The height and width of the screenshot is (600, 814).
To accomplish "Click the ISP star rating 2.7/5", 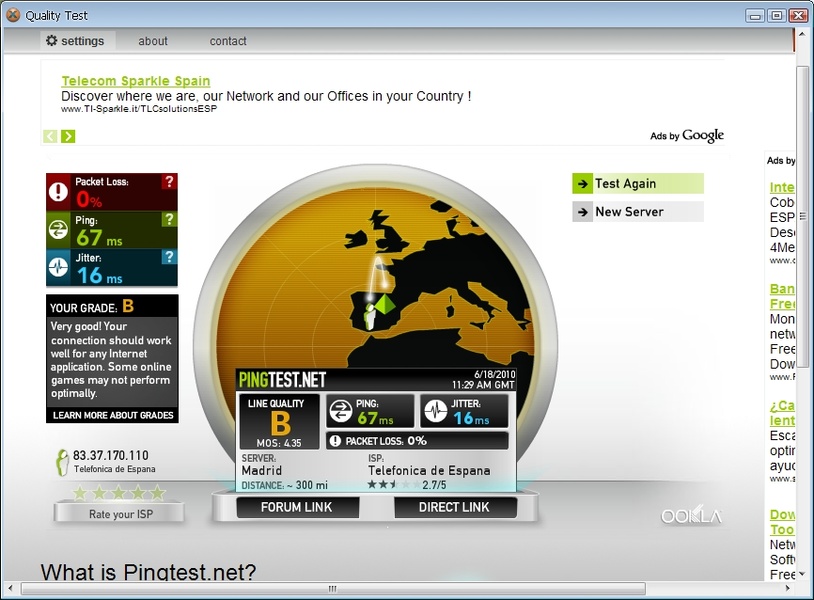I will point(407,485).
